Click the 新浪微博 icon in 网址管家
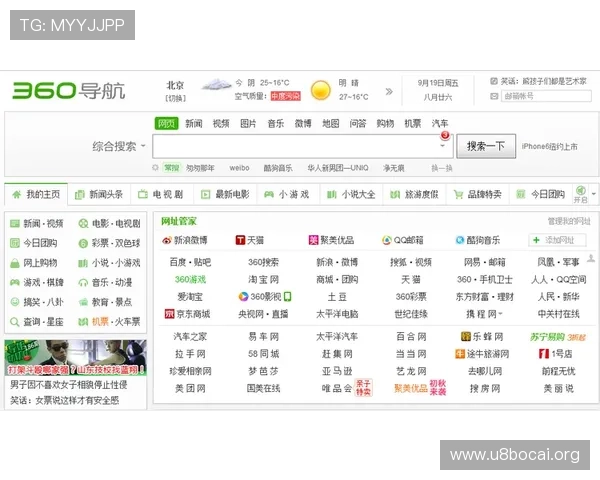Screen dimensions: 600x480 pyautogui.click(x=166, y=240)
